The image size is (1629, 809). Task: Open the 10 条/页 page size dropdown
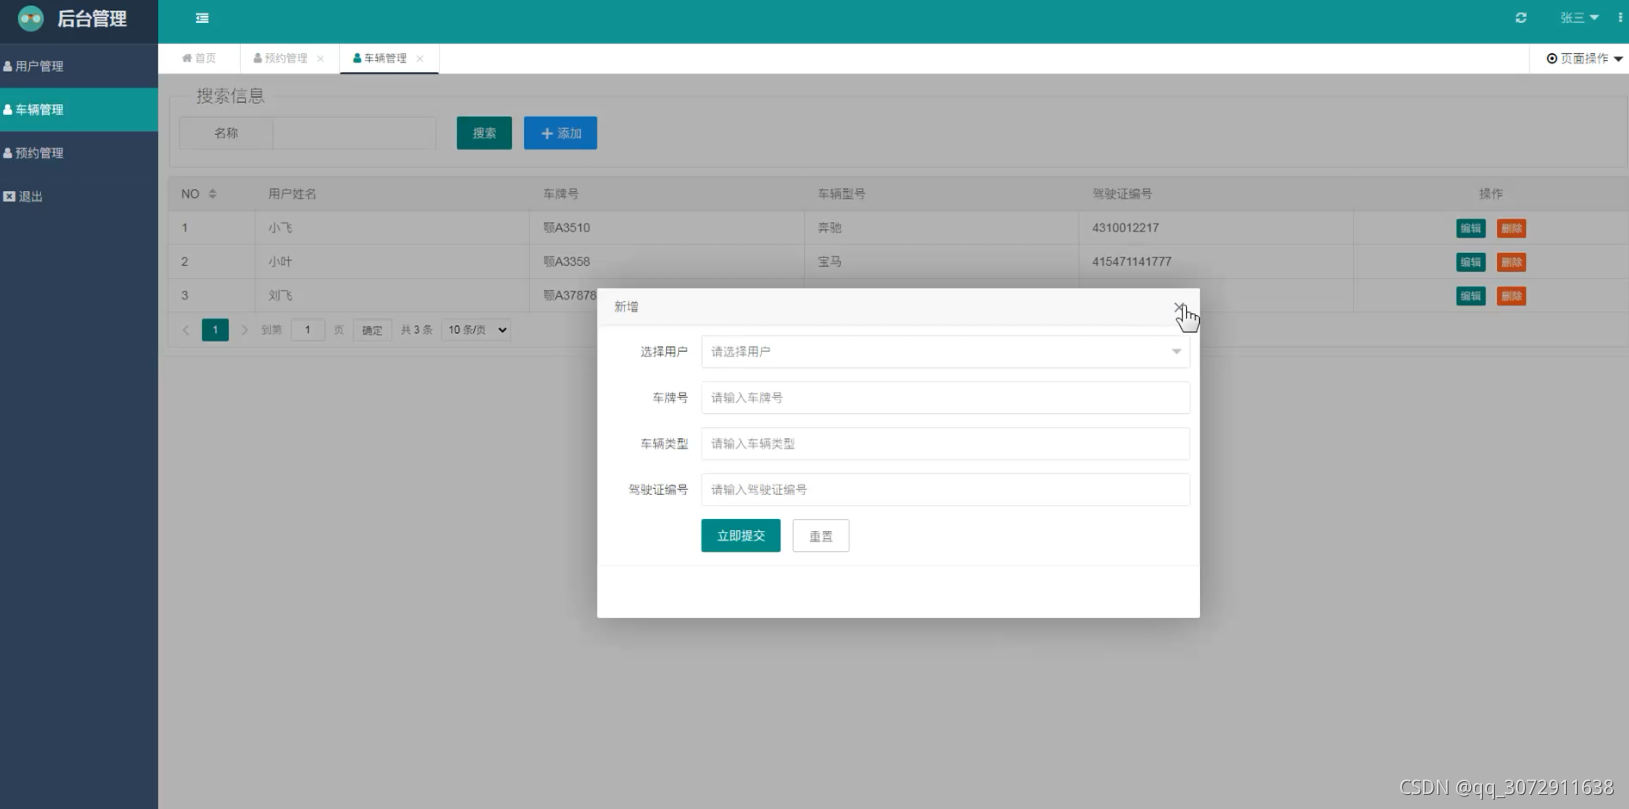pyautogui.click(x=476, y=330)
